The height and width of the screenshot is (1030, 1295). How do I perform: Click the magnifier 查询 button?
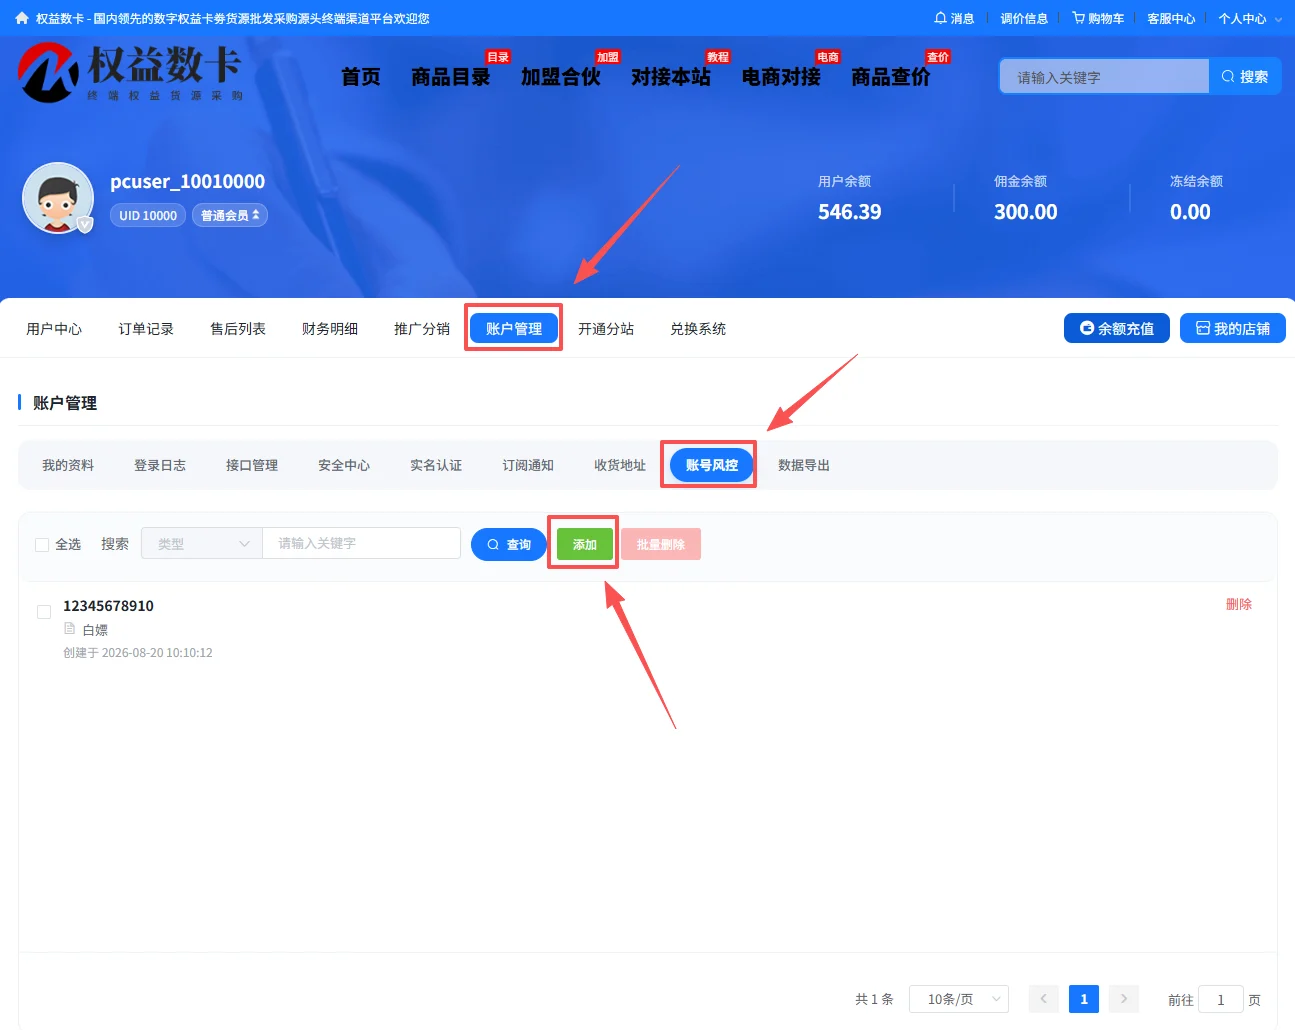509,544
